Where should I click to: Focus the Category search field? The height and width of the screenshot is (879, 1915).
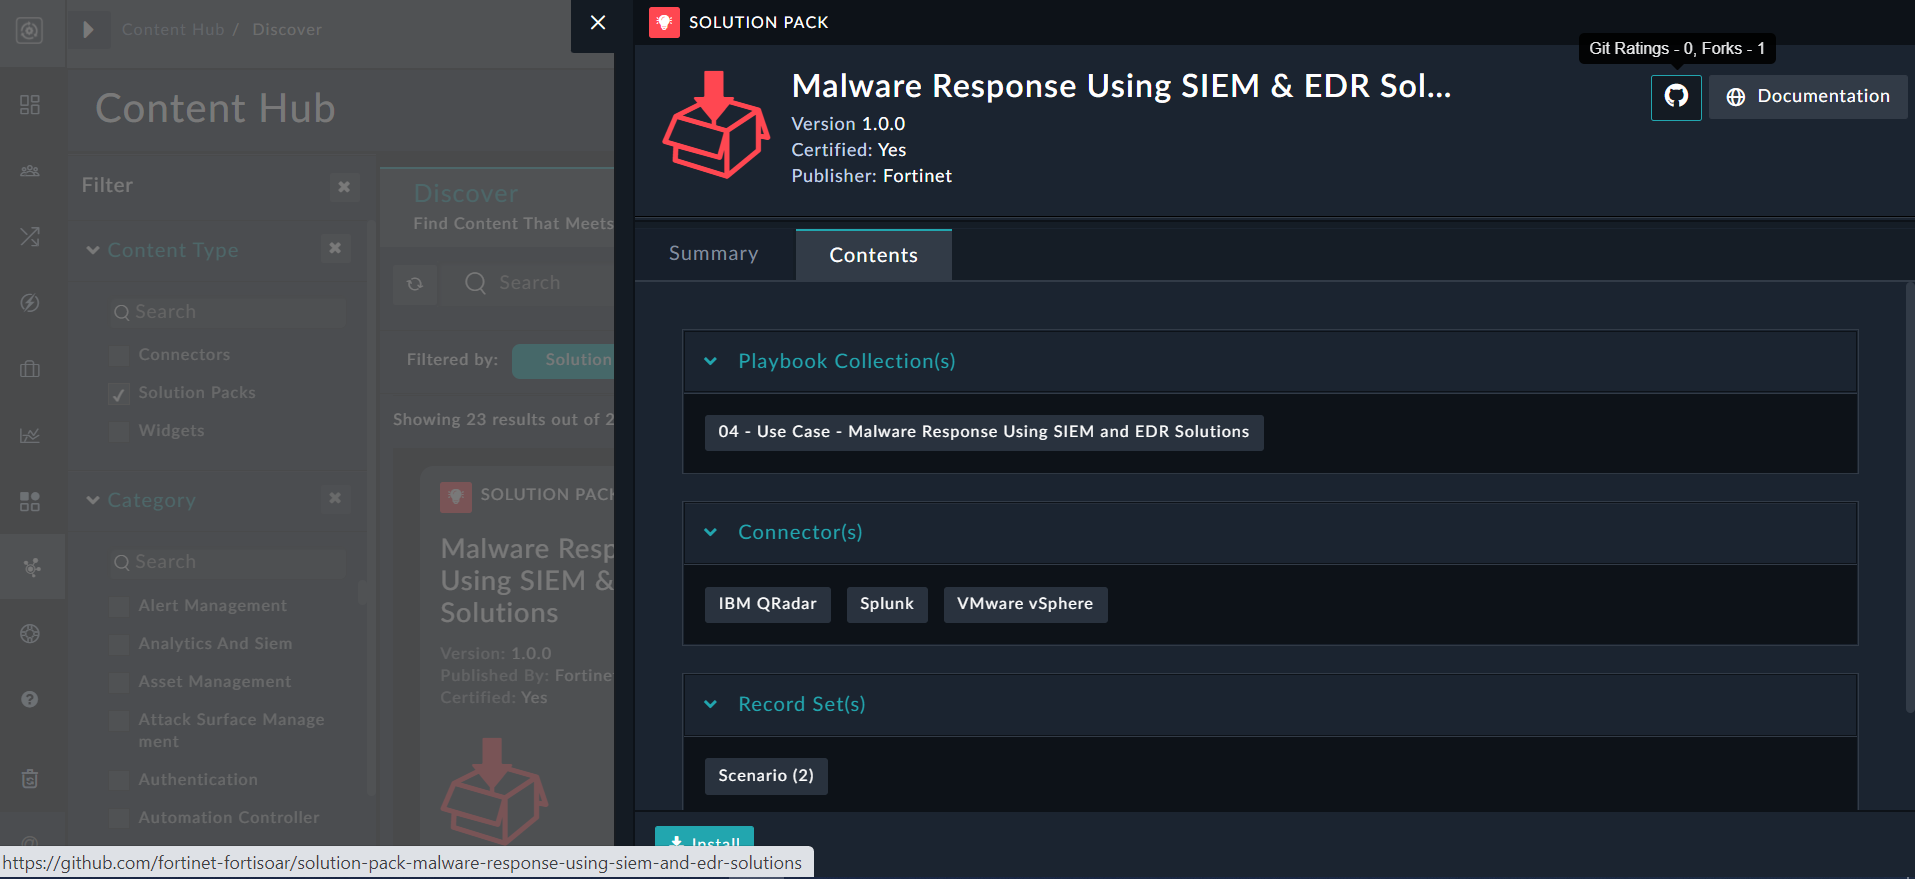(x=228, y=562)
